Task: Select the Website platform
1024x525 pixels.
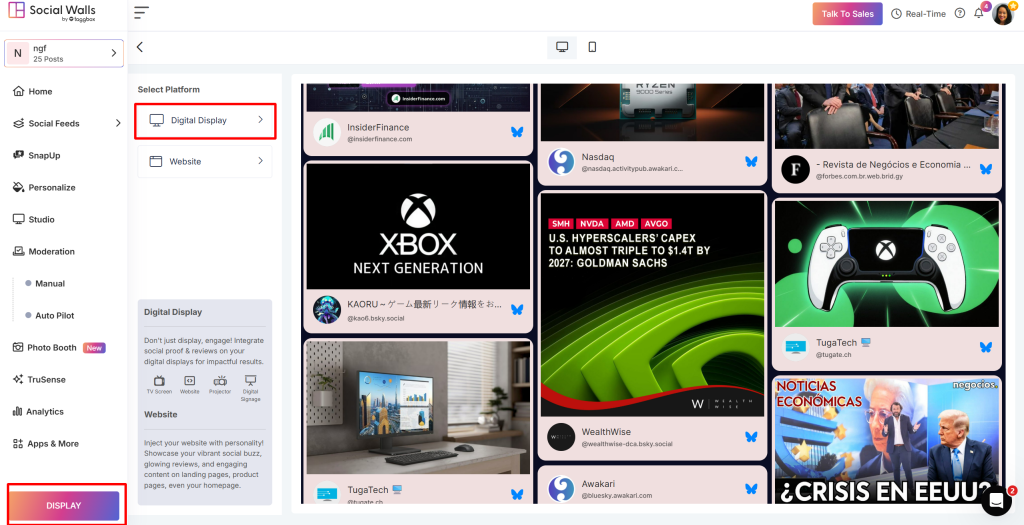Action: [x=205, y=161]
